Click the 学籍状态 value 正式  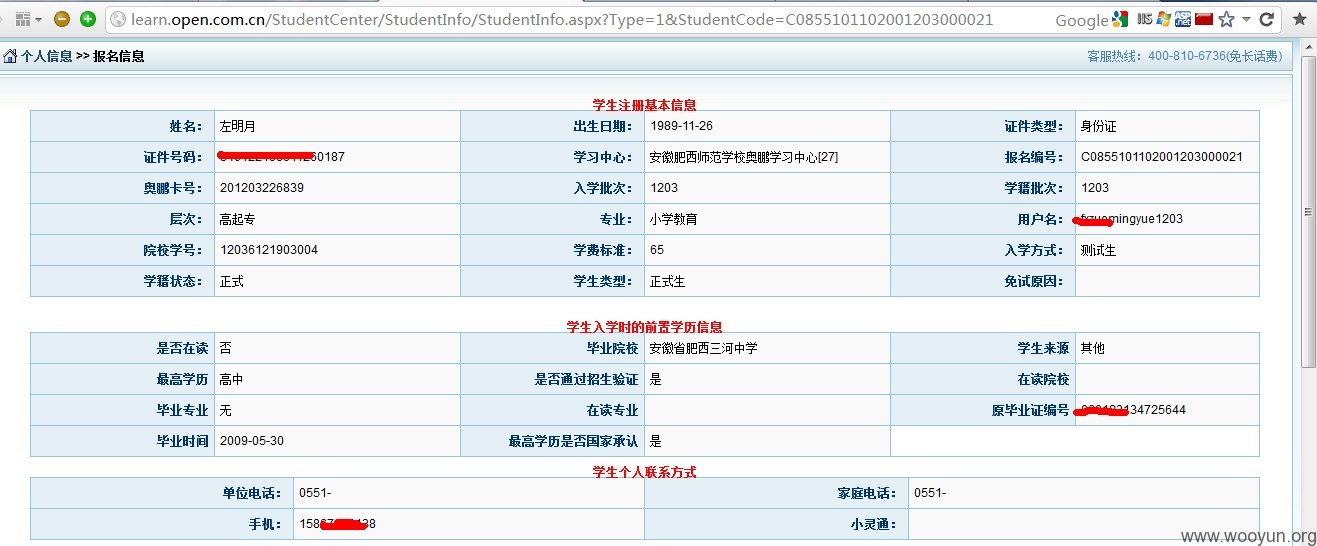click(231, 281)
